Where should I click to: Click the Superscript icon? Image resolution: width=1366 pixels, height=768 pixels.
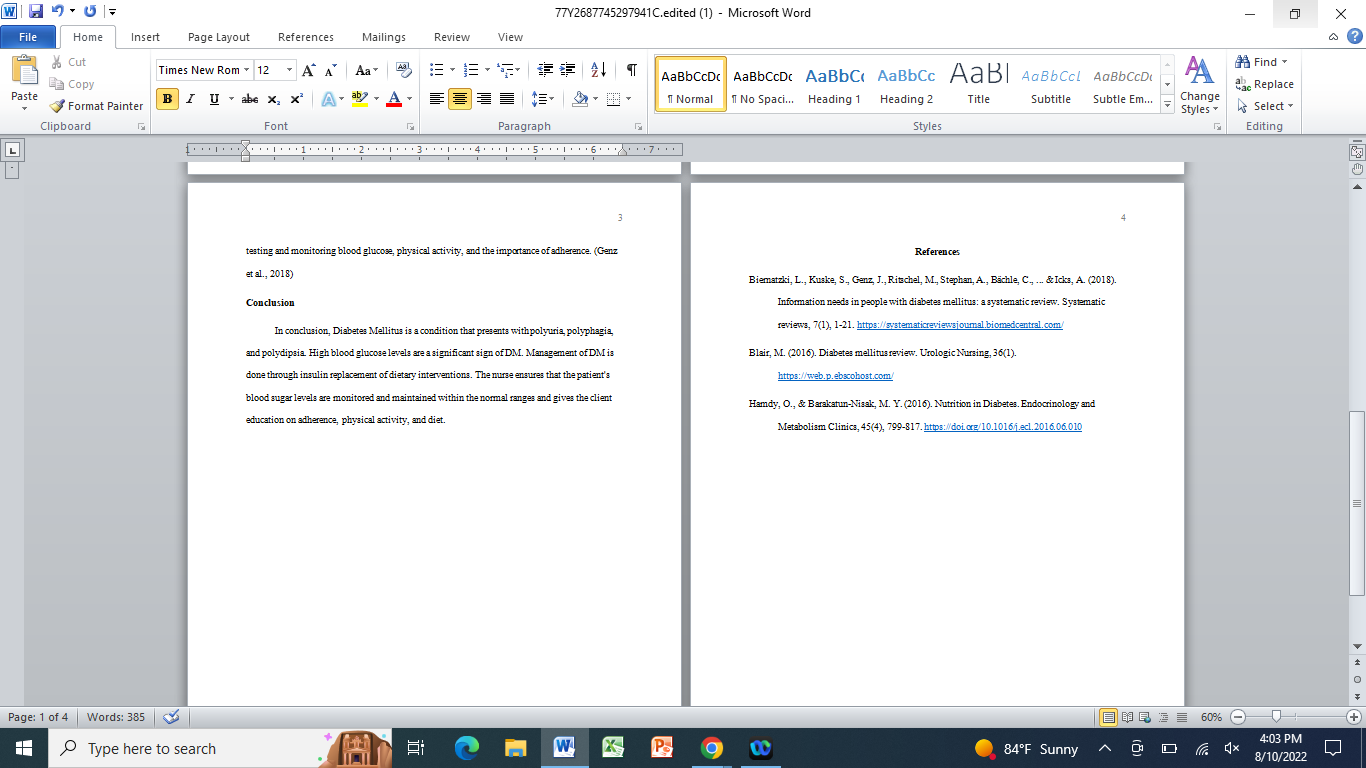[297, 99]
